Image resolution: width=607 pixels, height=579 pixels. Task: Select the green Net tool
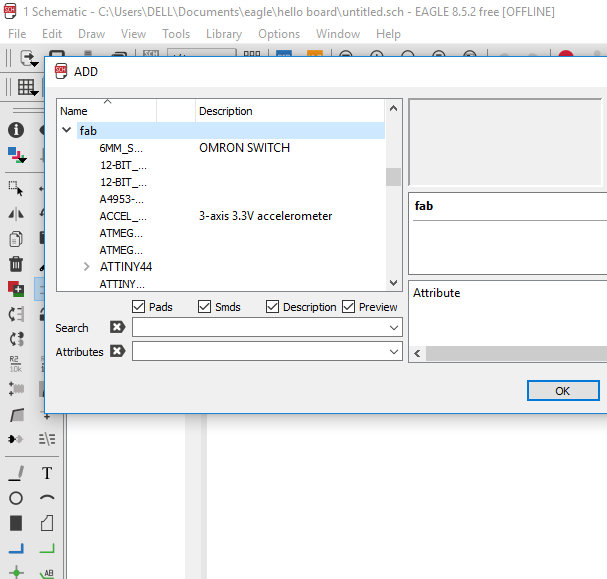coord(47,548)
